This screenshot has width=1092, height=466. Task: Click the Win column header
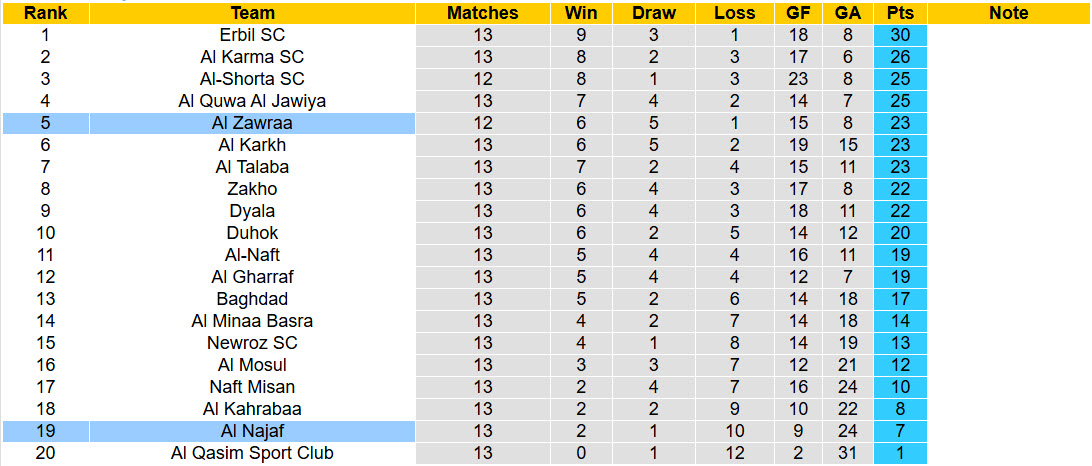[581, 13]
